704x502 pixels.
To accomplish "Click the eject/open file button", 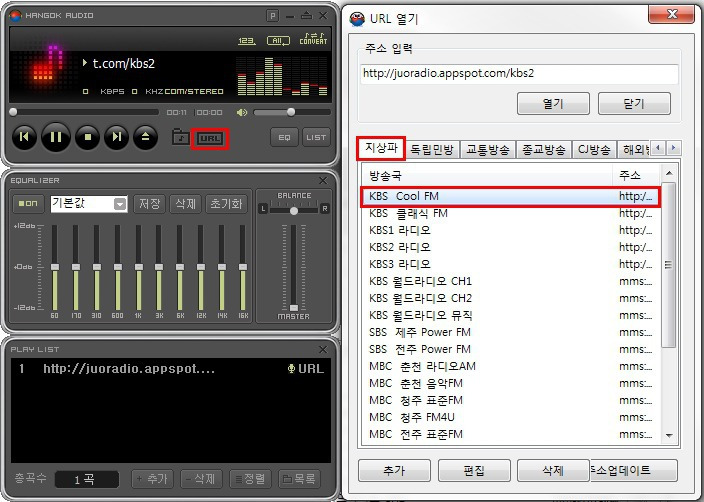I will [145, 137].
